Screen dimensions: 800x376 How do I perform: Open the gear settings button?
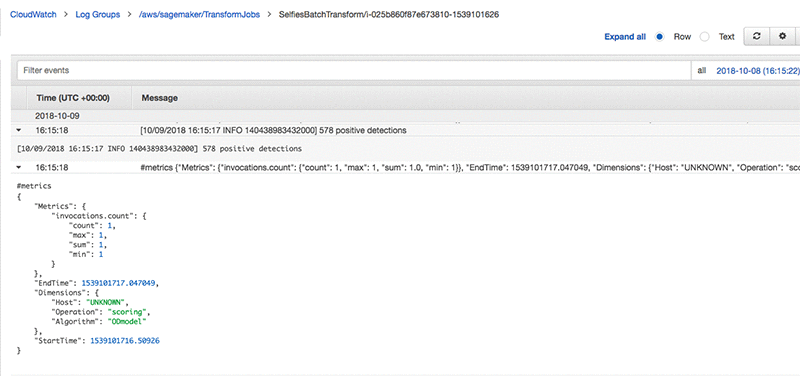pyautogui.click(x=782, y=37)
